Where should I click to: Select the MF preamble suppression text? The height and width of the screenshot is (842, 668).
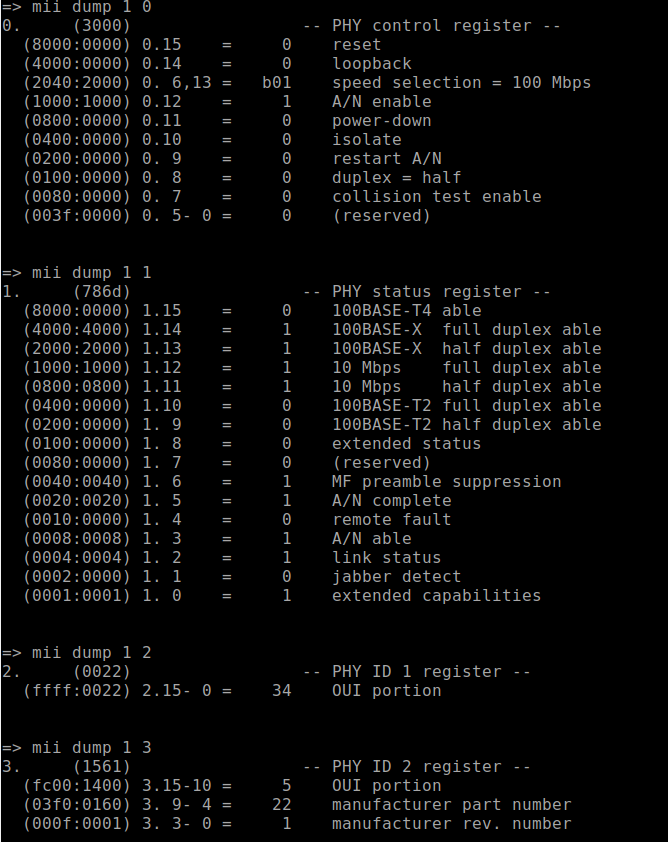[x=446, y=481]
